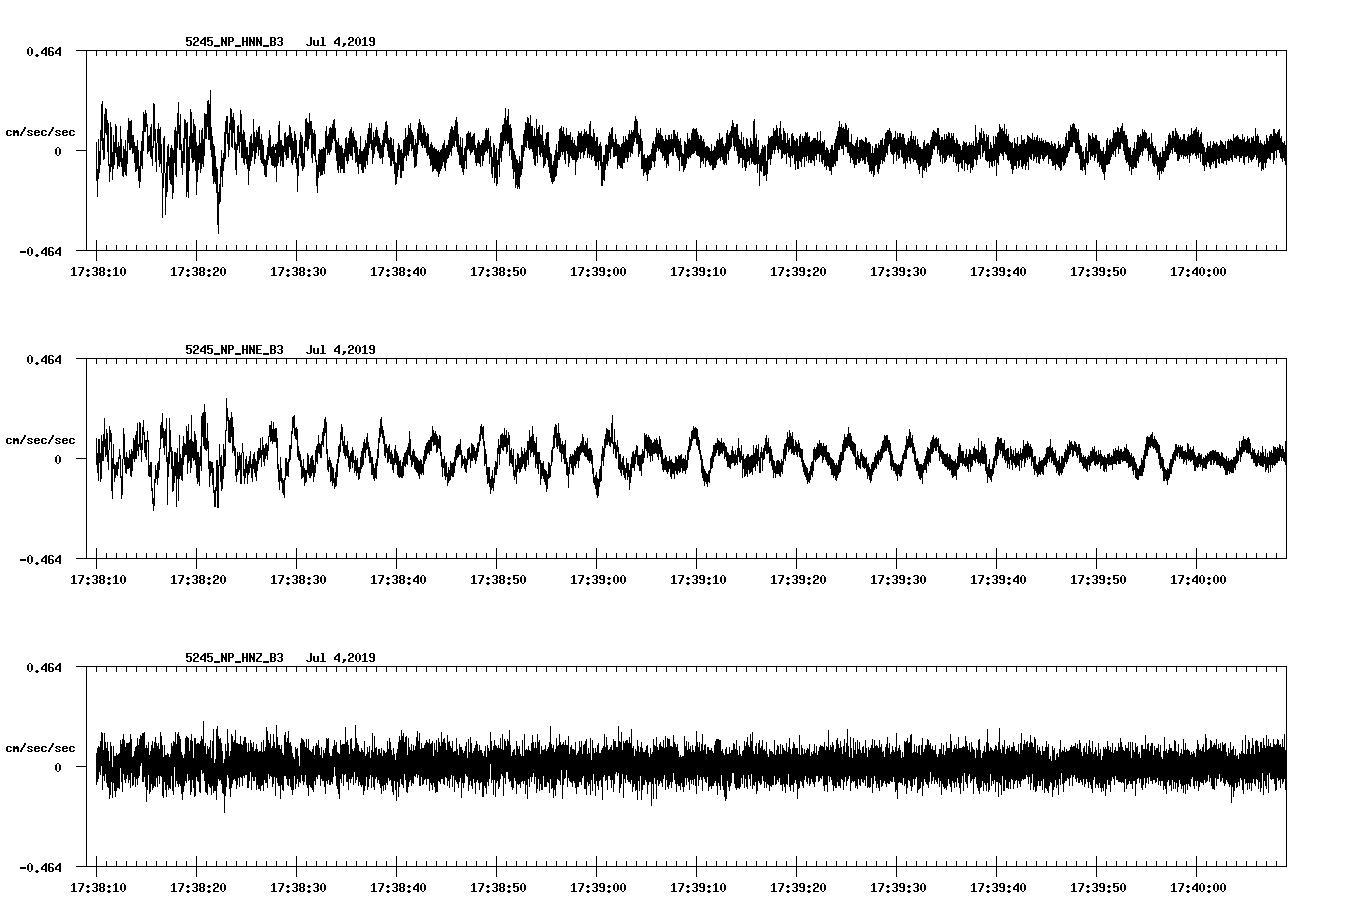Select 17:38:10 time label under HNN plot
This screenshot has height=924, width=1358.
pyautogui.click(x=98, y=271)
